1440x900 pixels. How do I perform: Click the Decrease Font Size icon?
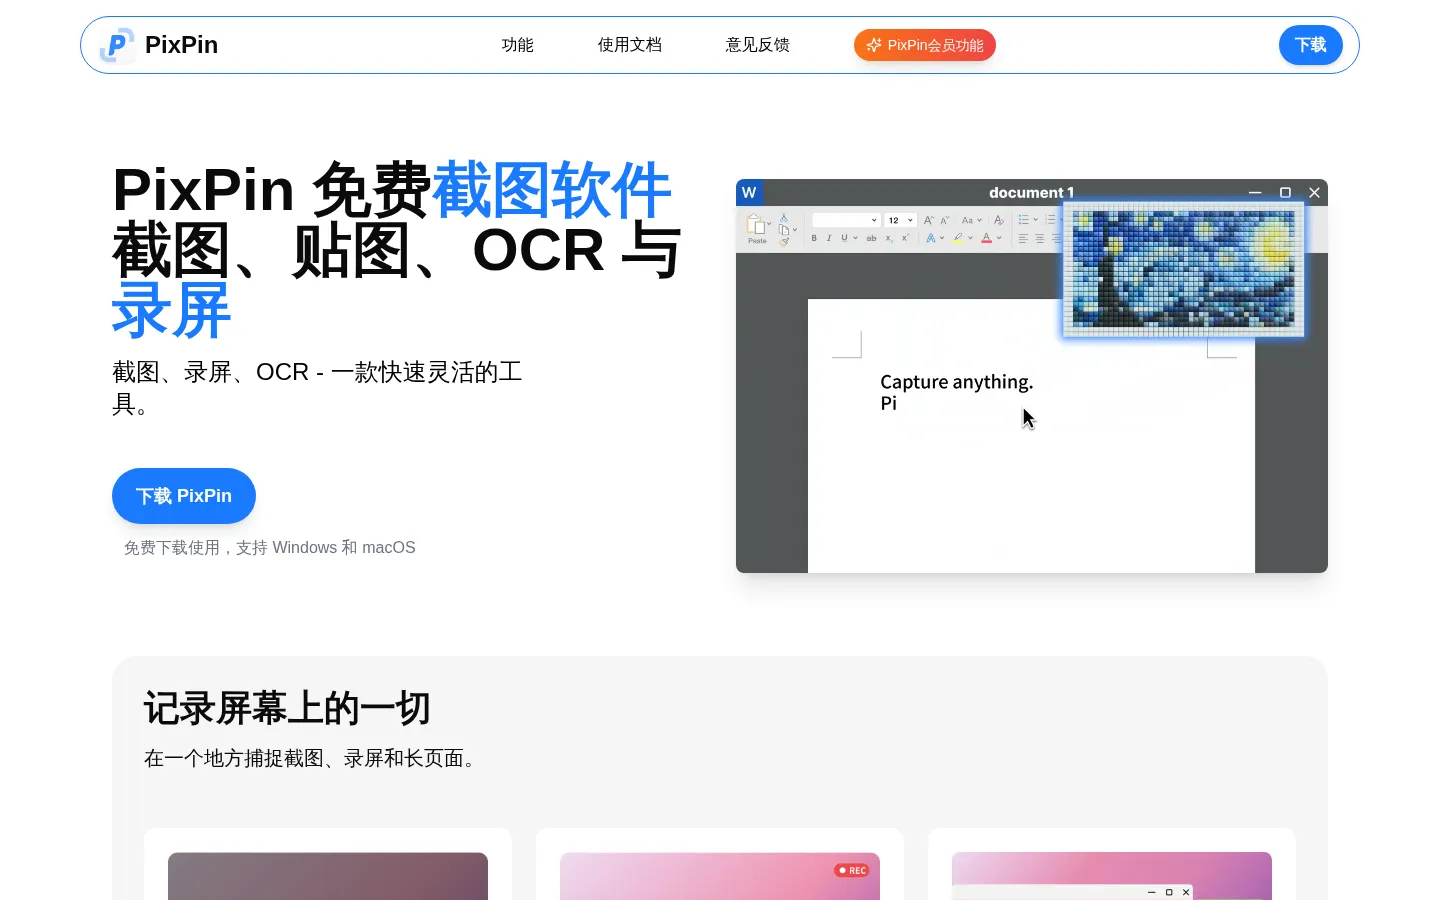[944, 220]
